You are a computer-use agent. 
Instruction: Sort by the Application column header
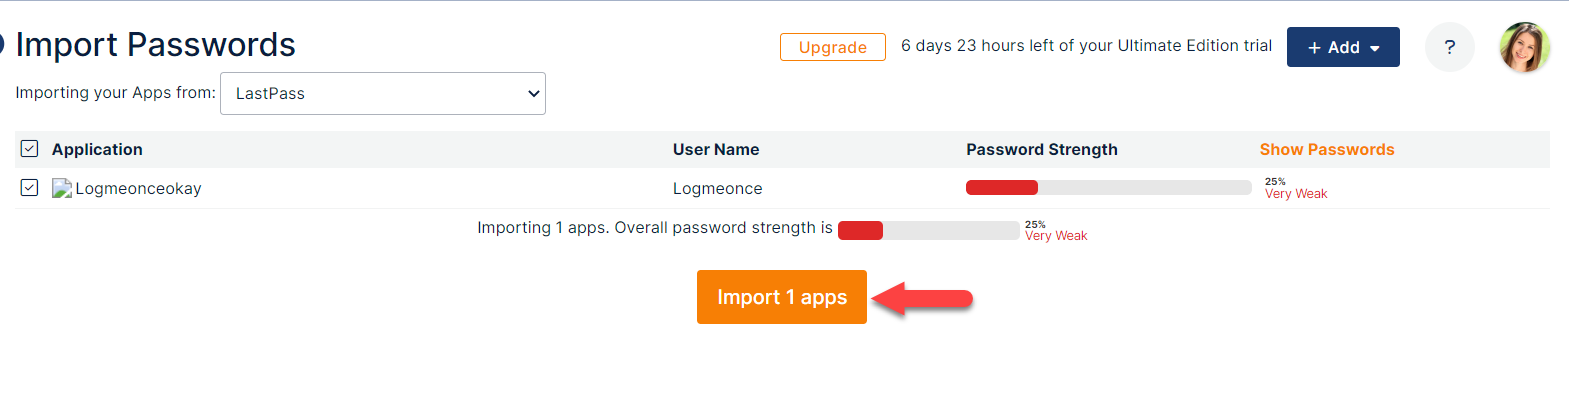tap(97, 149)
